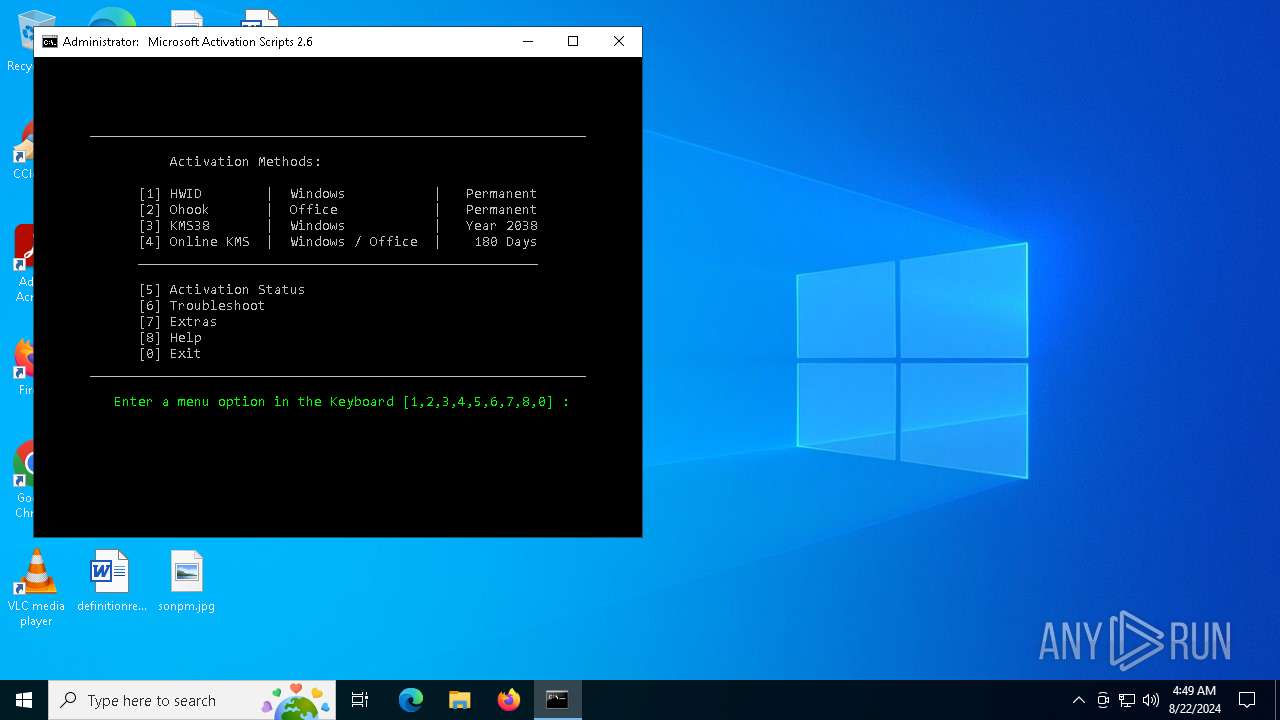Select the Command Prompt taskbar button
The height and width of the screenshot is (720, 1280).
click(x=557, y=700)
